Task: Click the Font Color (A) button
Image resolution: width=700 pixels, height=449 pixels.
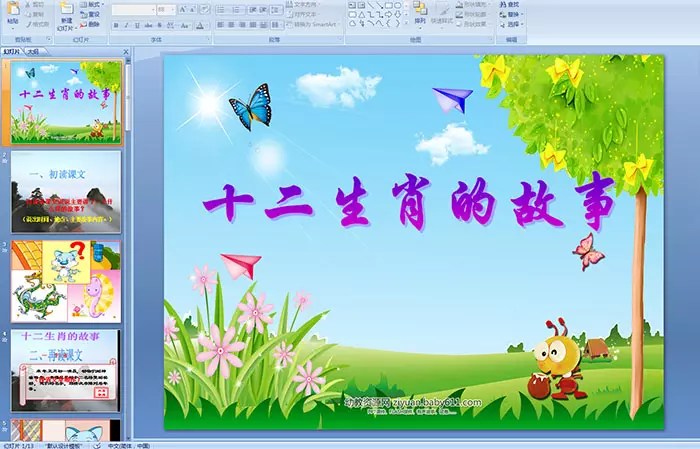Action: click(x=200, y=25)
